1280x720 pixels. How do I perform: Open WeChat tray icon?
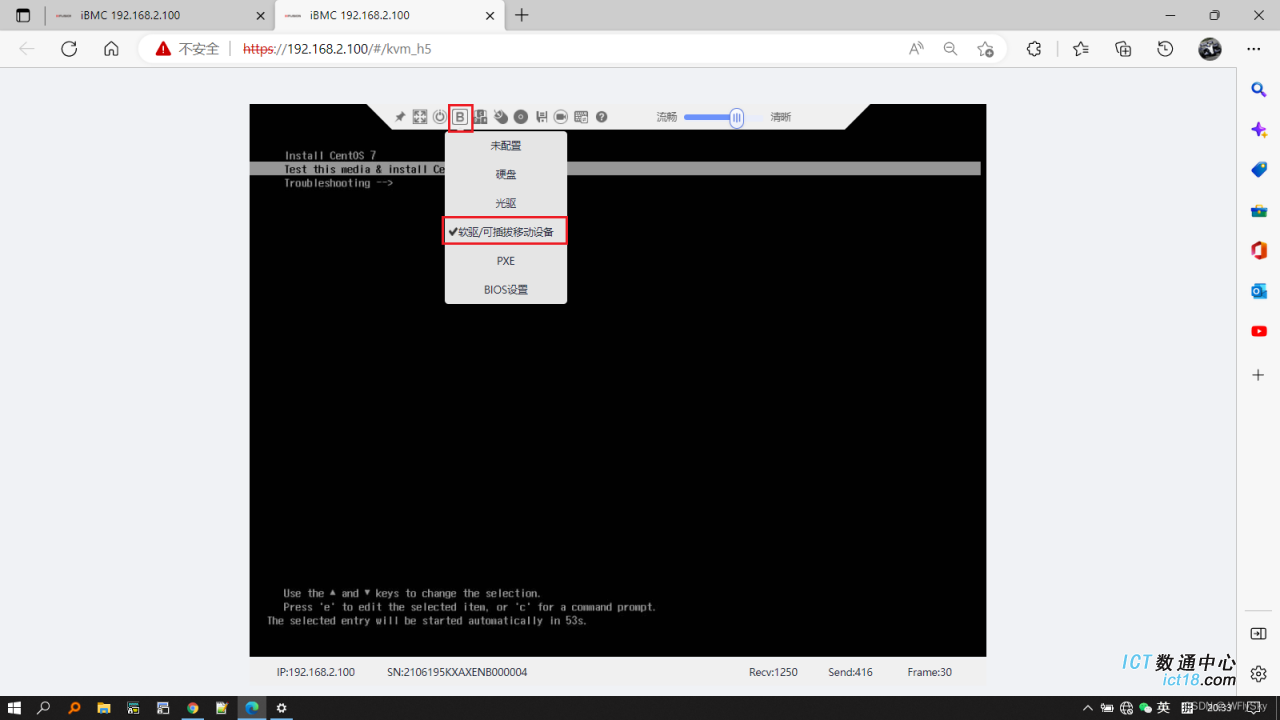coord(1146,708)
